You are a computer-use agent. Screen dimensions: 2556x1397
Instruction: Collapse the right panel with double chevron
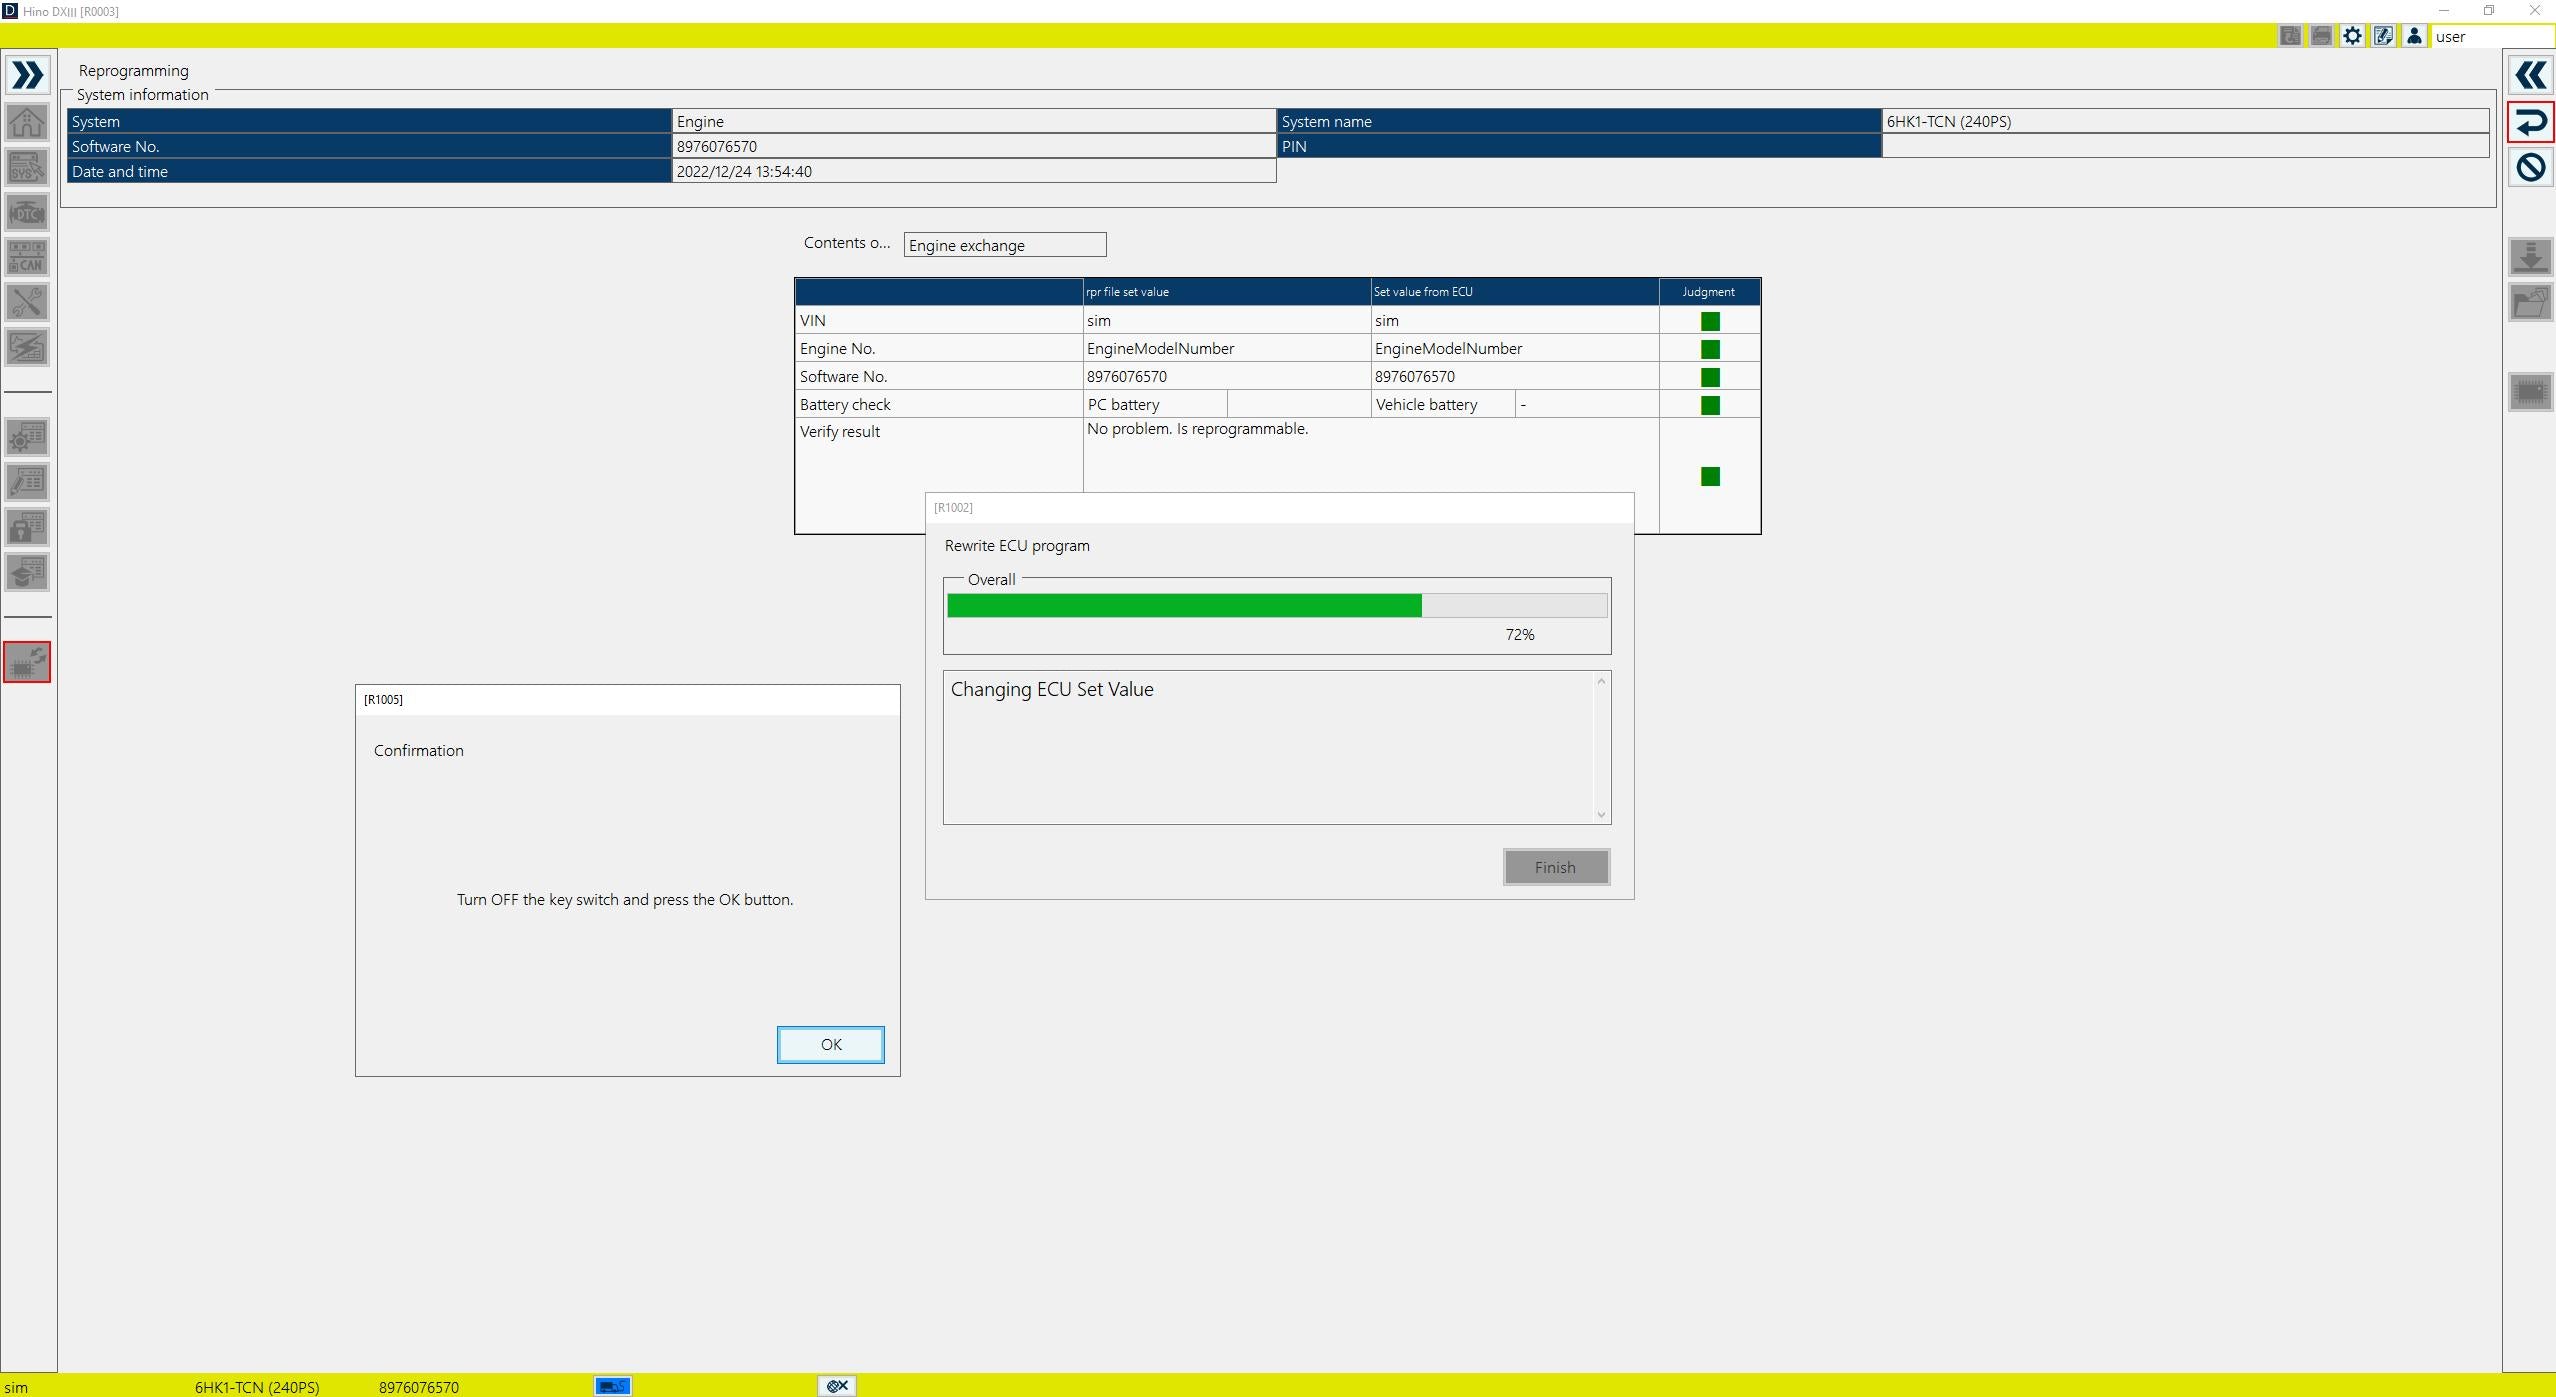point(2530,76)
